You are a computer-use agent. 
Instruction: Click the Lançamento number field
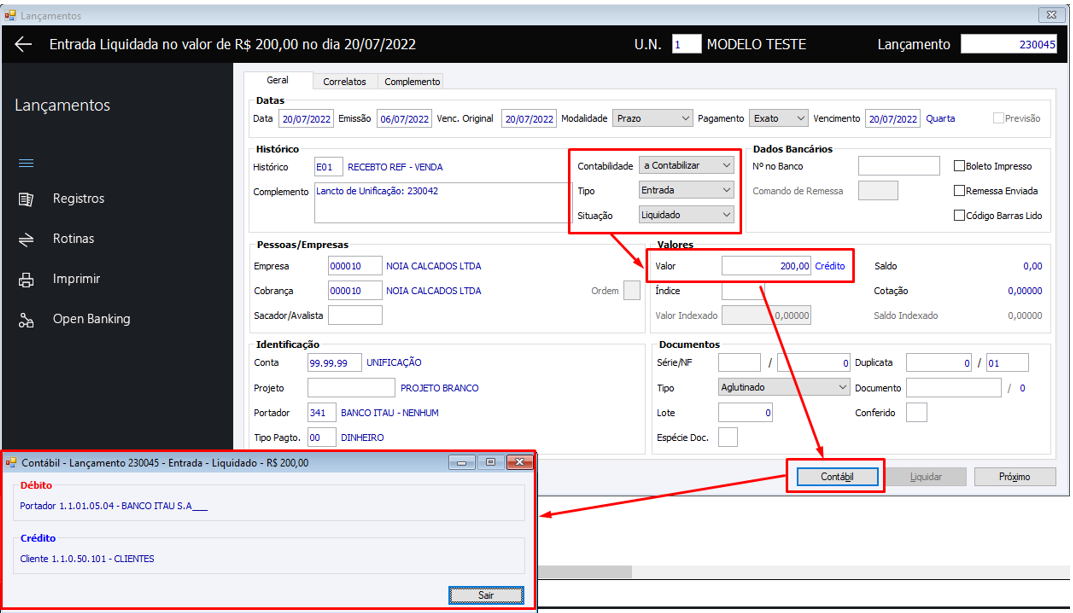(x=1009, y=44)
